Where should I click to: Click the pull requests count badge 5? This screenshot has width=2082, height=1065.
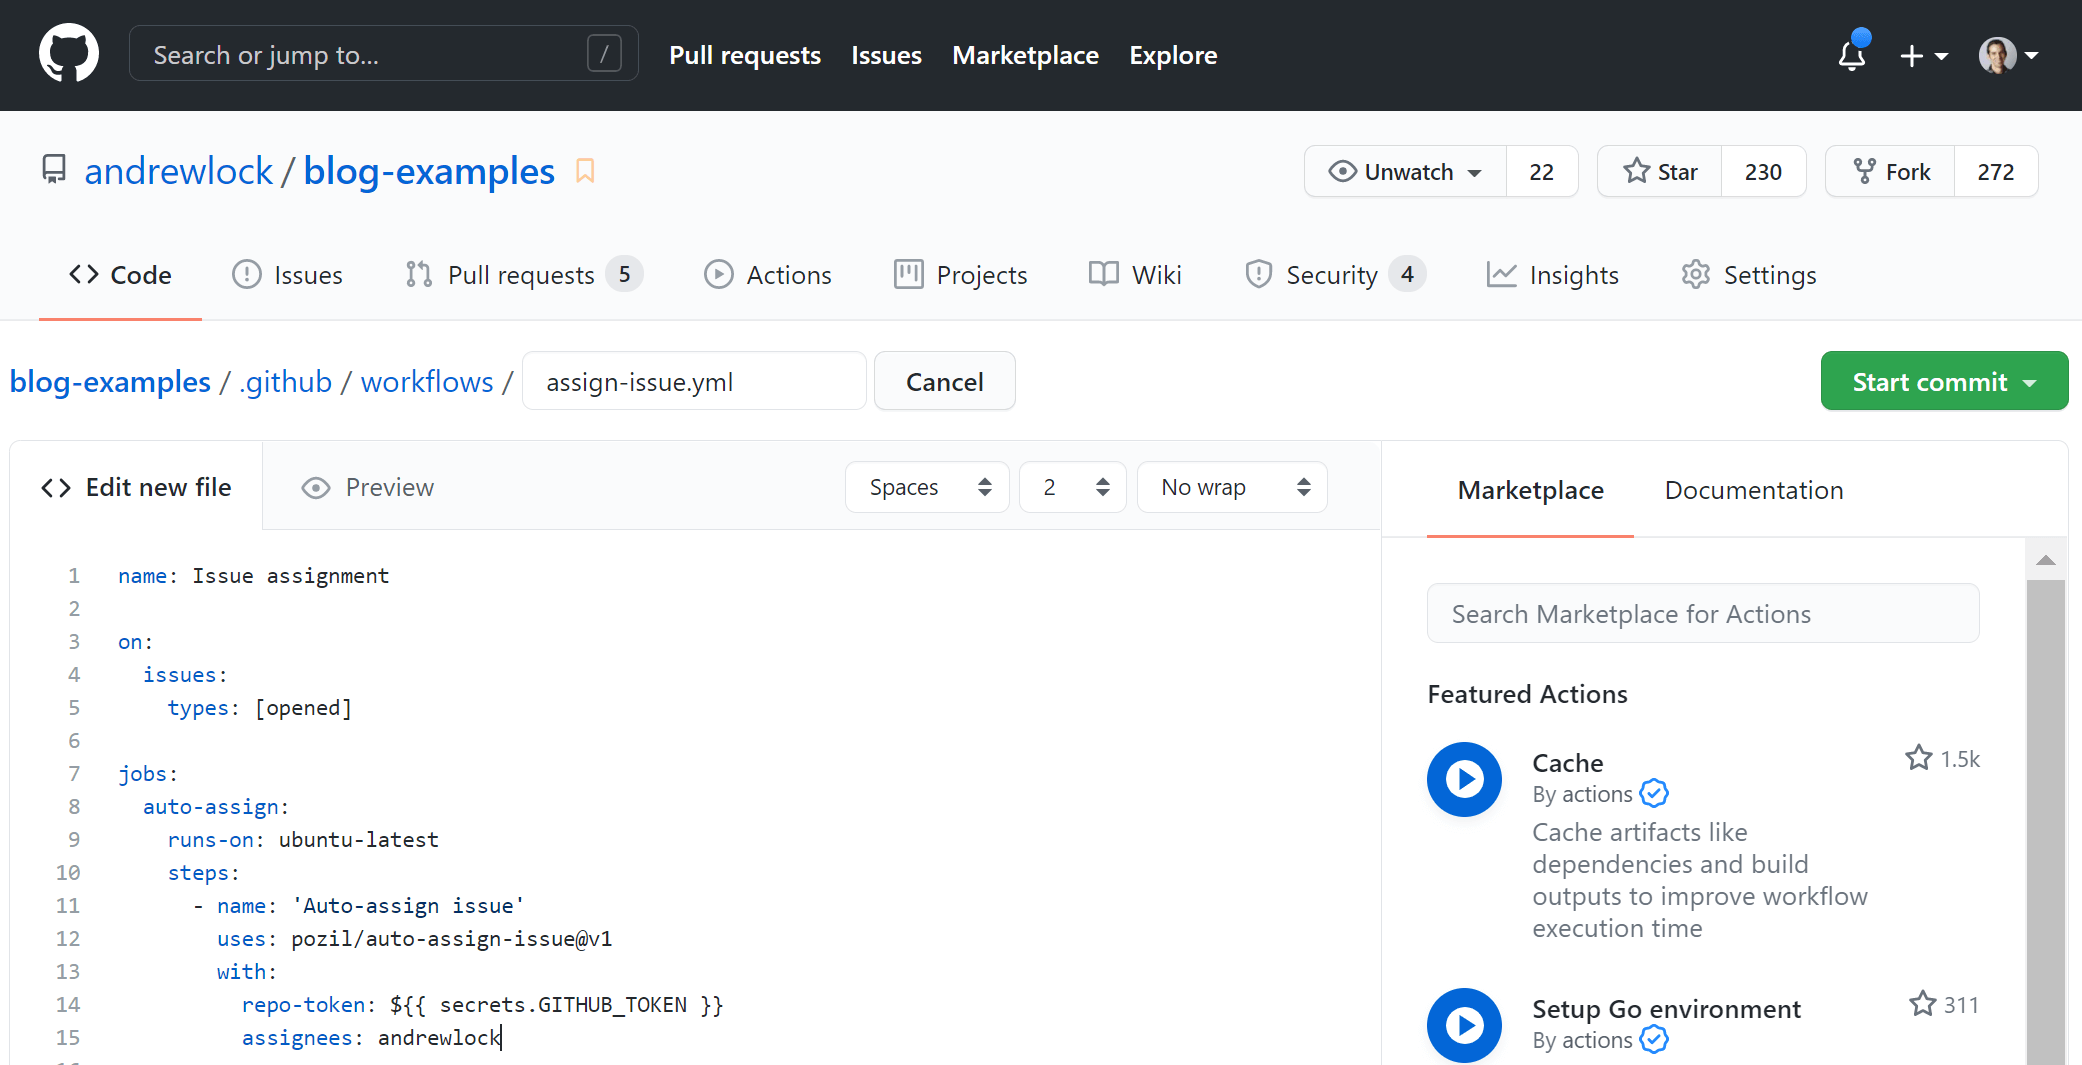(624, 274)
